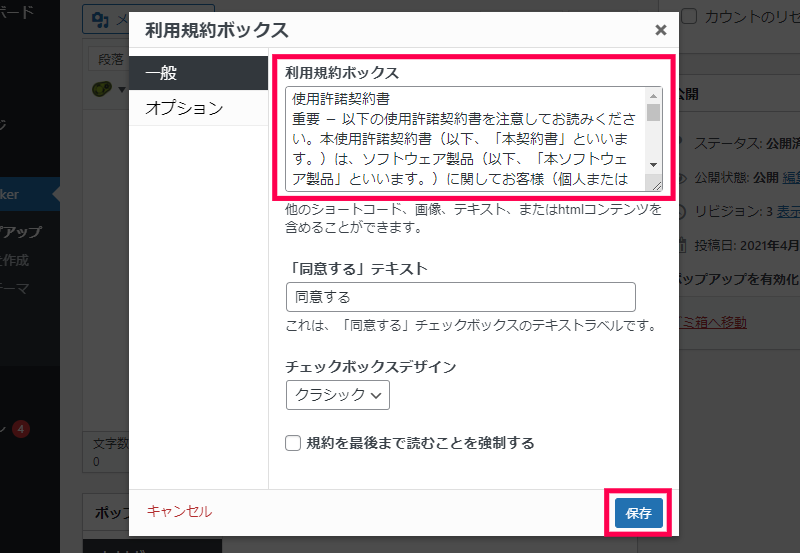The height and width of the screenshot is (553, 800).
Task: Open the 段落 format dropdown
Action: [x=108, y=59]
